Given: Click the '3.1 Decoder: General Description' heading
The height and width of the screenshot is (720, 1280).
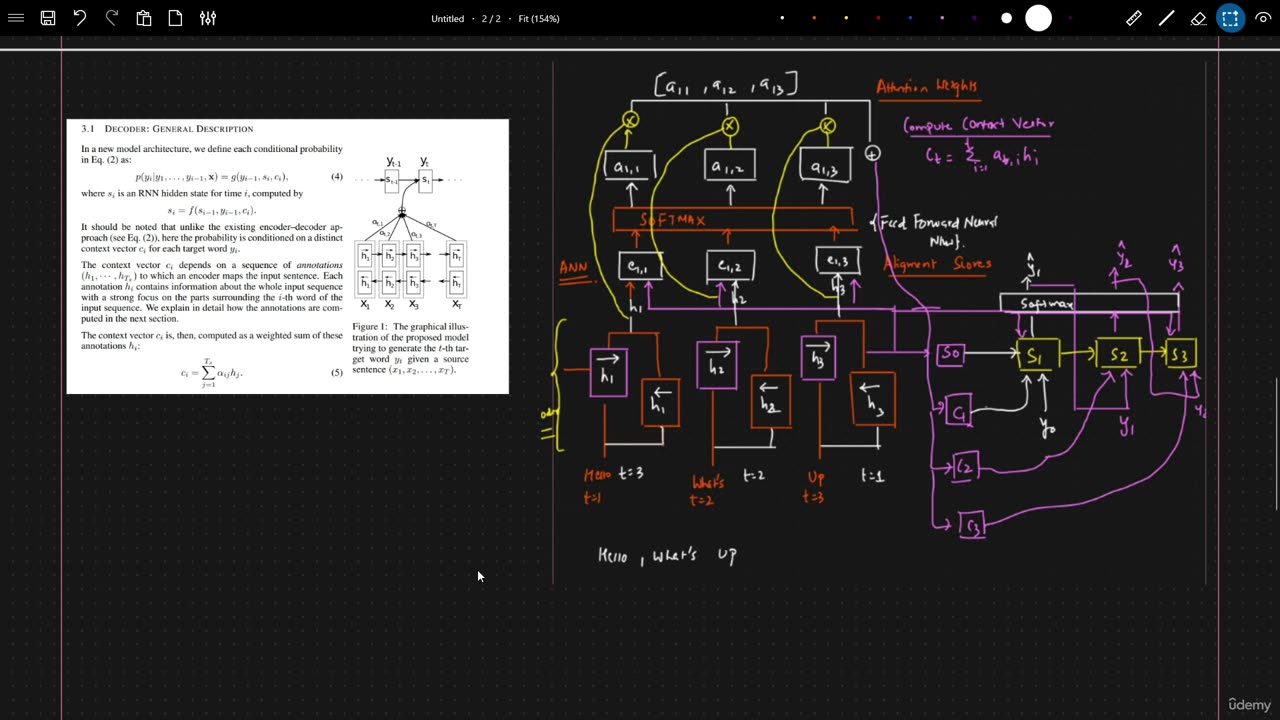Looking at the screenshot, I should pos(167,128).
